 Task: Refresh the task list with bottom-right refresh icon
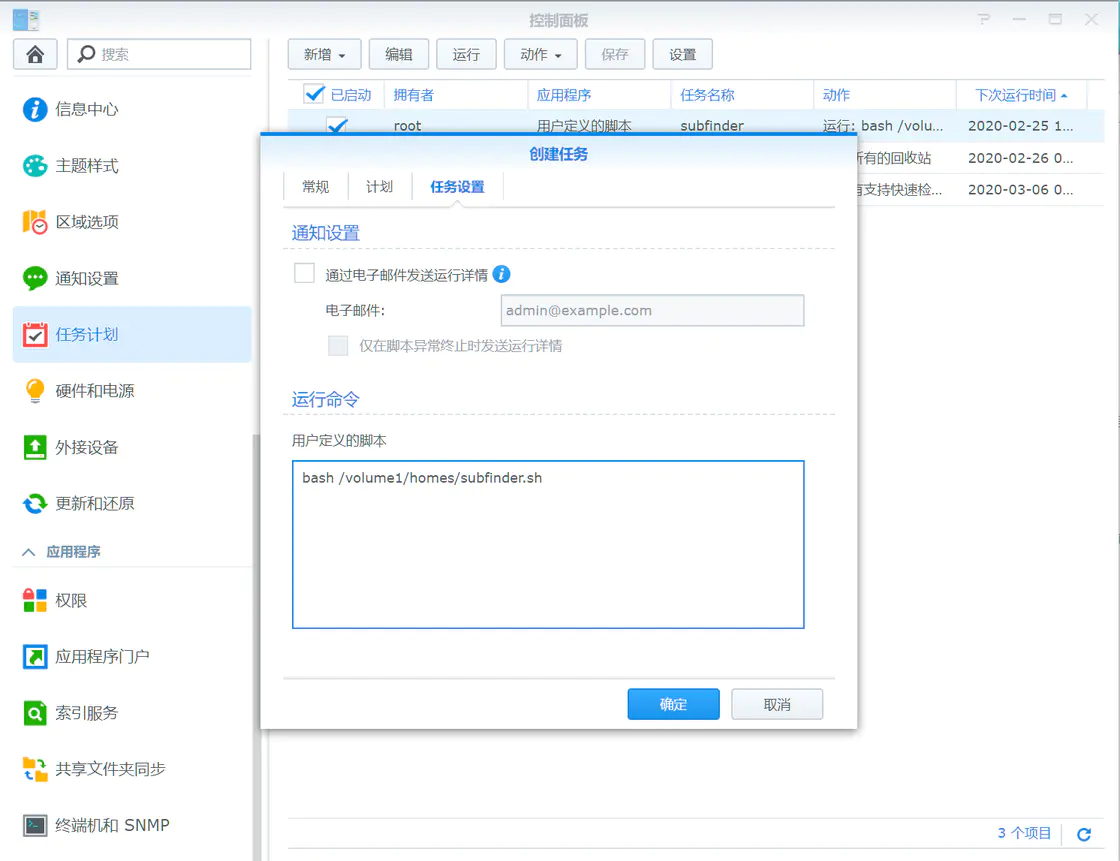pos(1083,833)
